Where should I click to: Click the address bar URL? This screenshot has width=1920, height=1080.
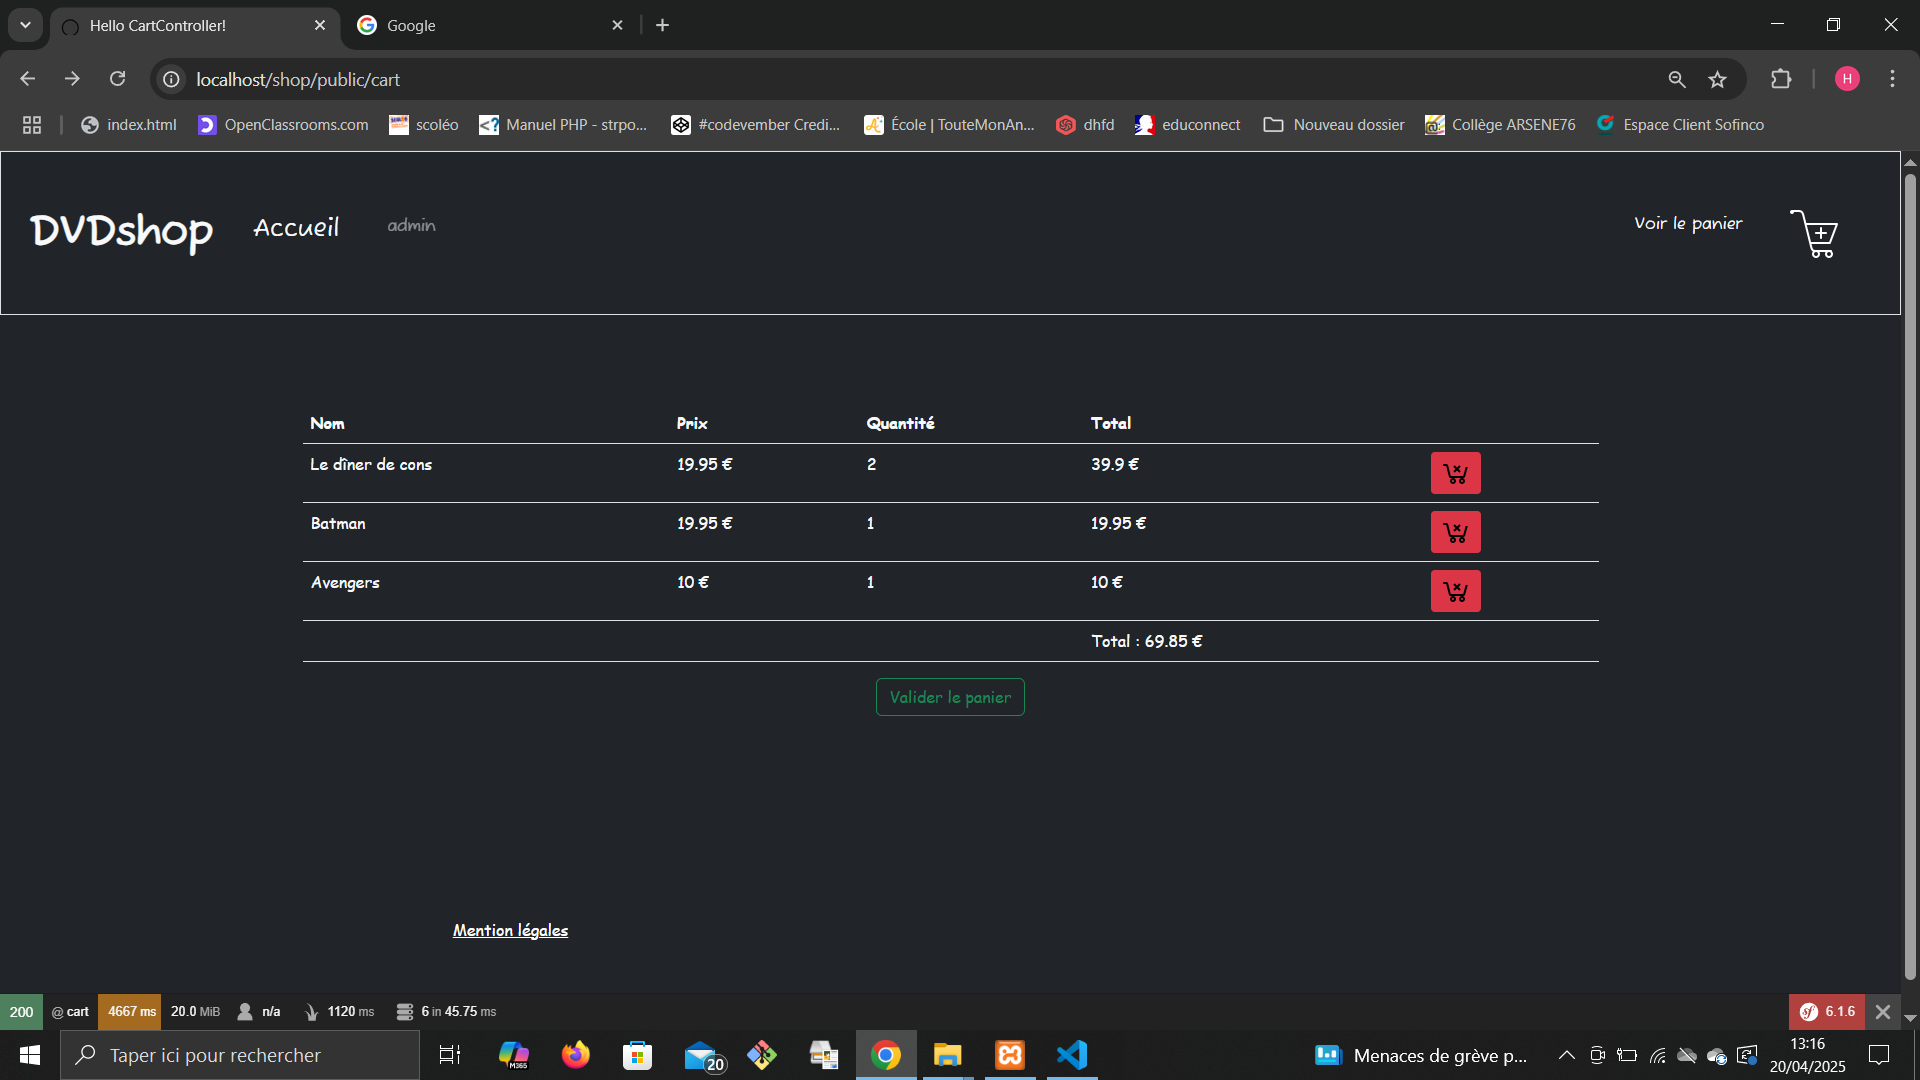click(x=298, y=79)
